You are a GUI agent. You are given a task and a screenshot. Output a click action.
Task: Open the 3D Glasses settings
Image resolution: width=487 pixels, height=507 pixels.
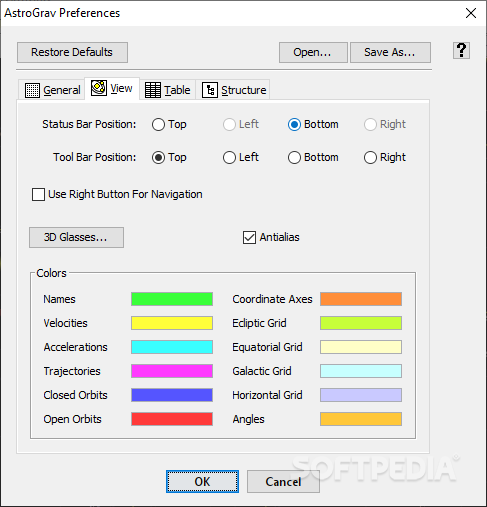click(x=76, y=237)
